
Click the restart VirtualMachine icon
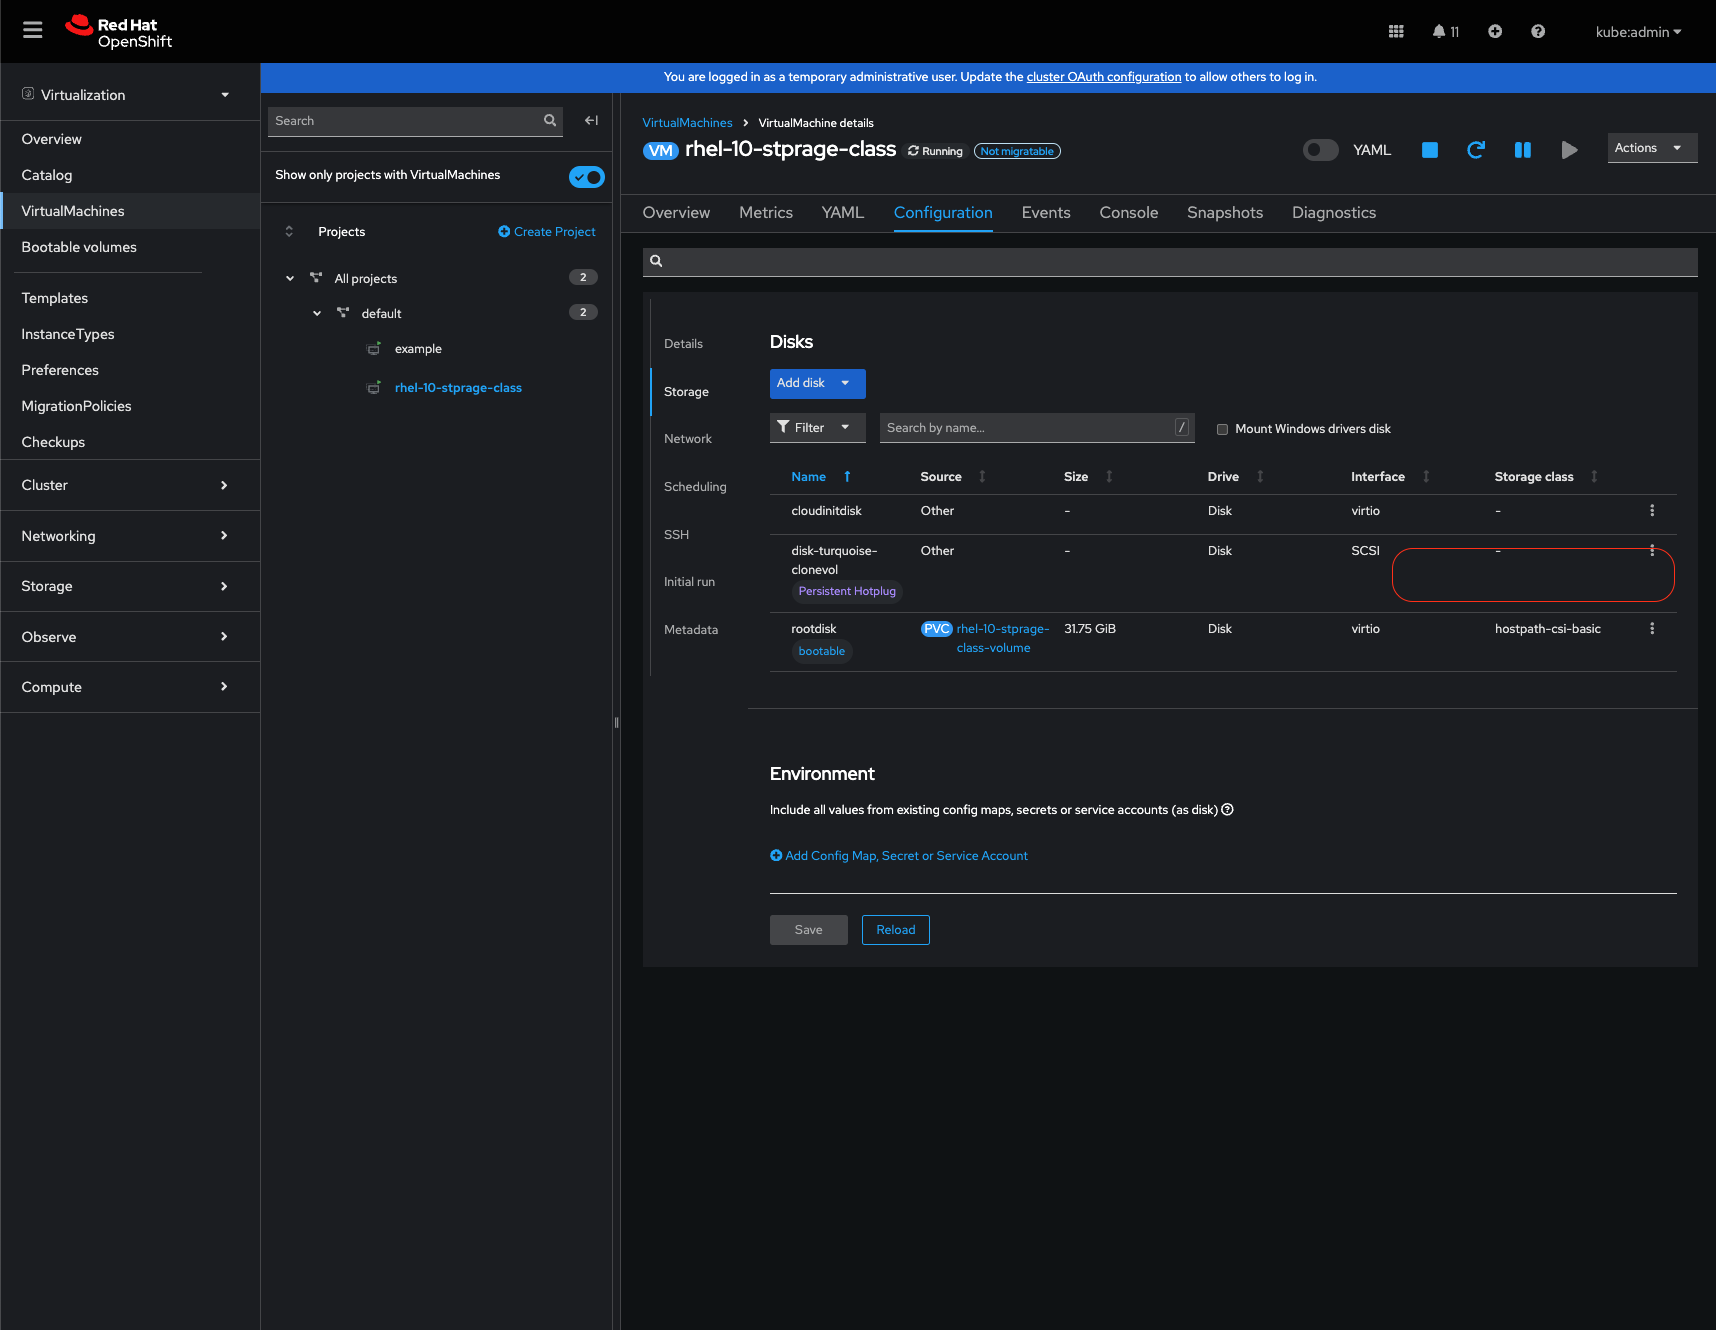[x=1475, y=150]
